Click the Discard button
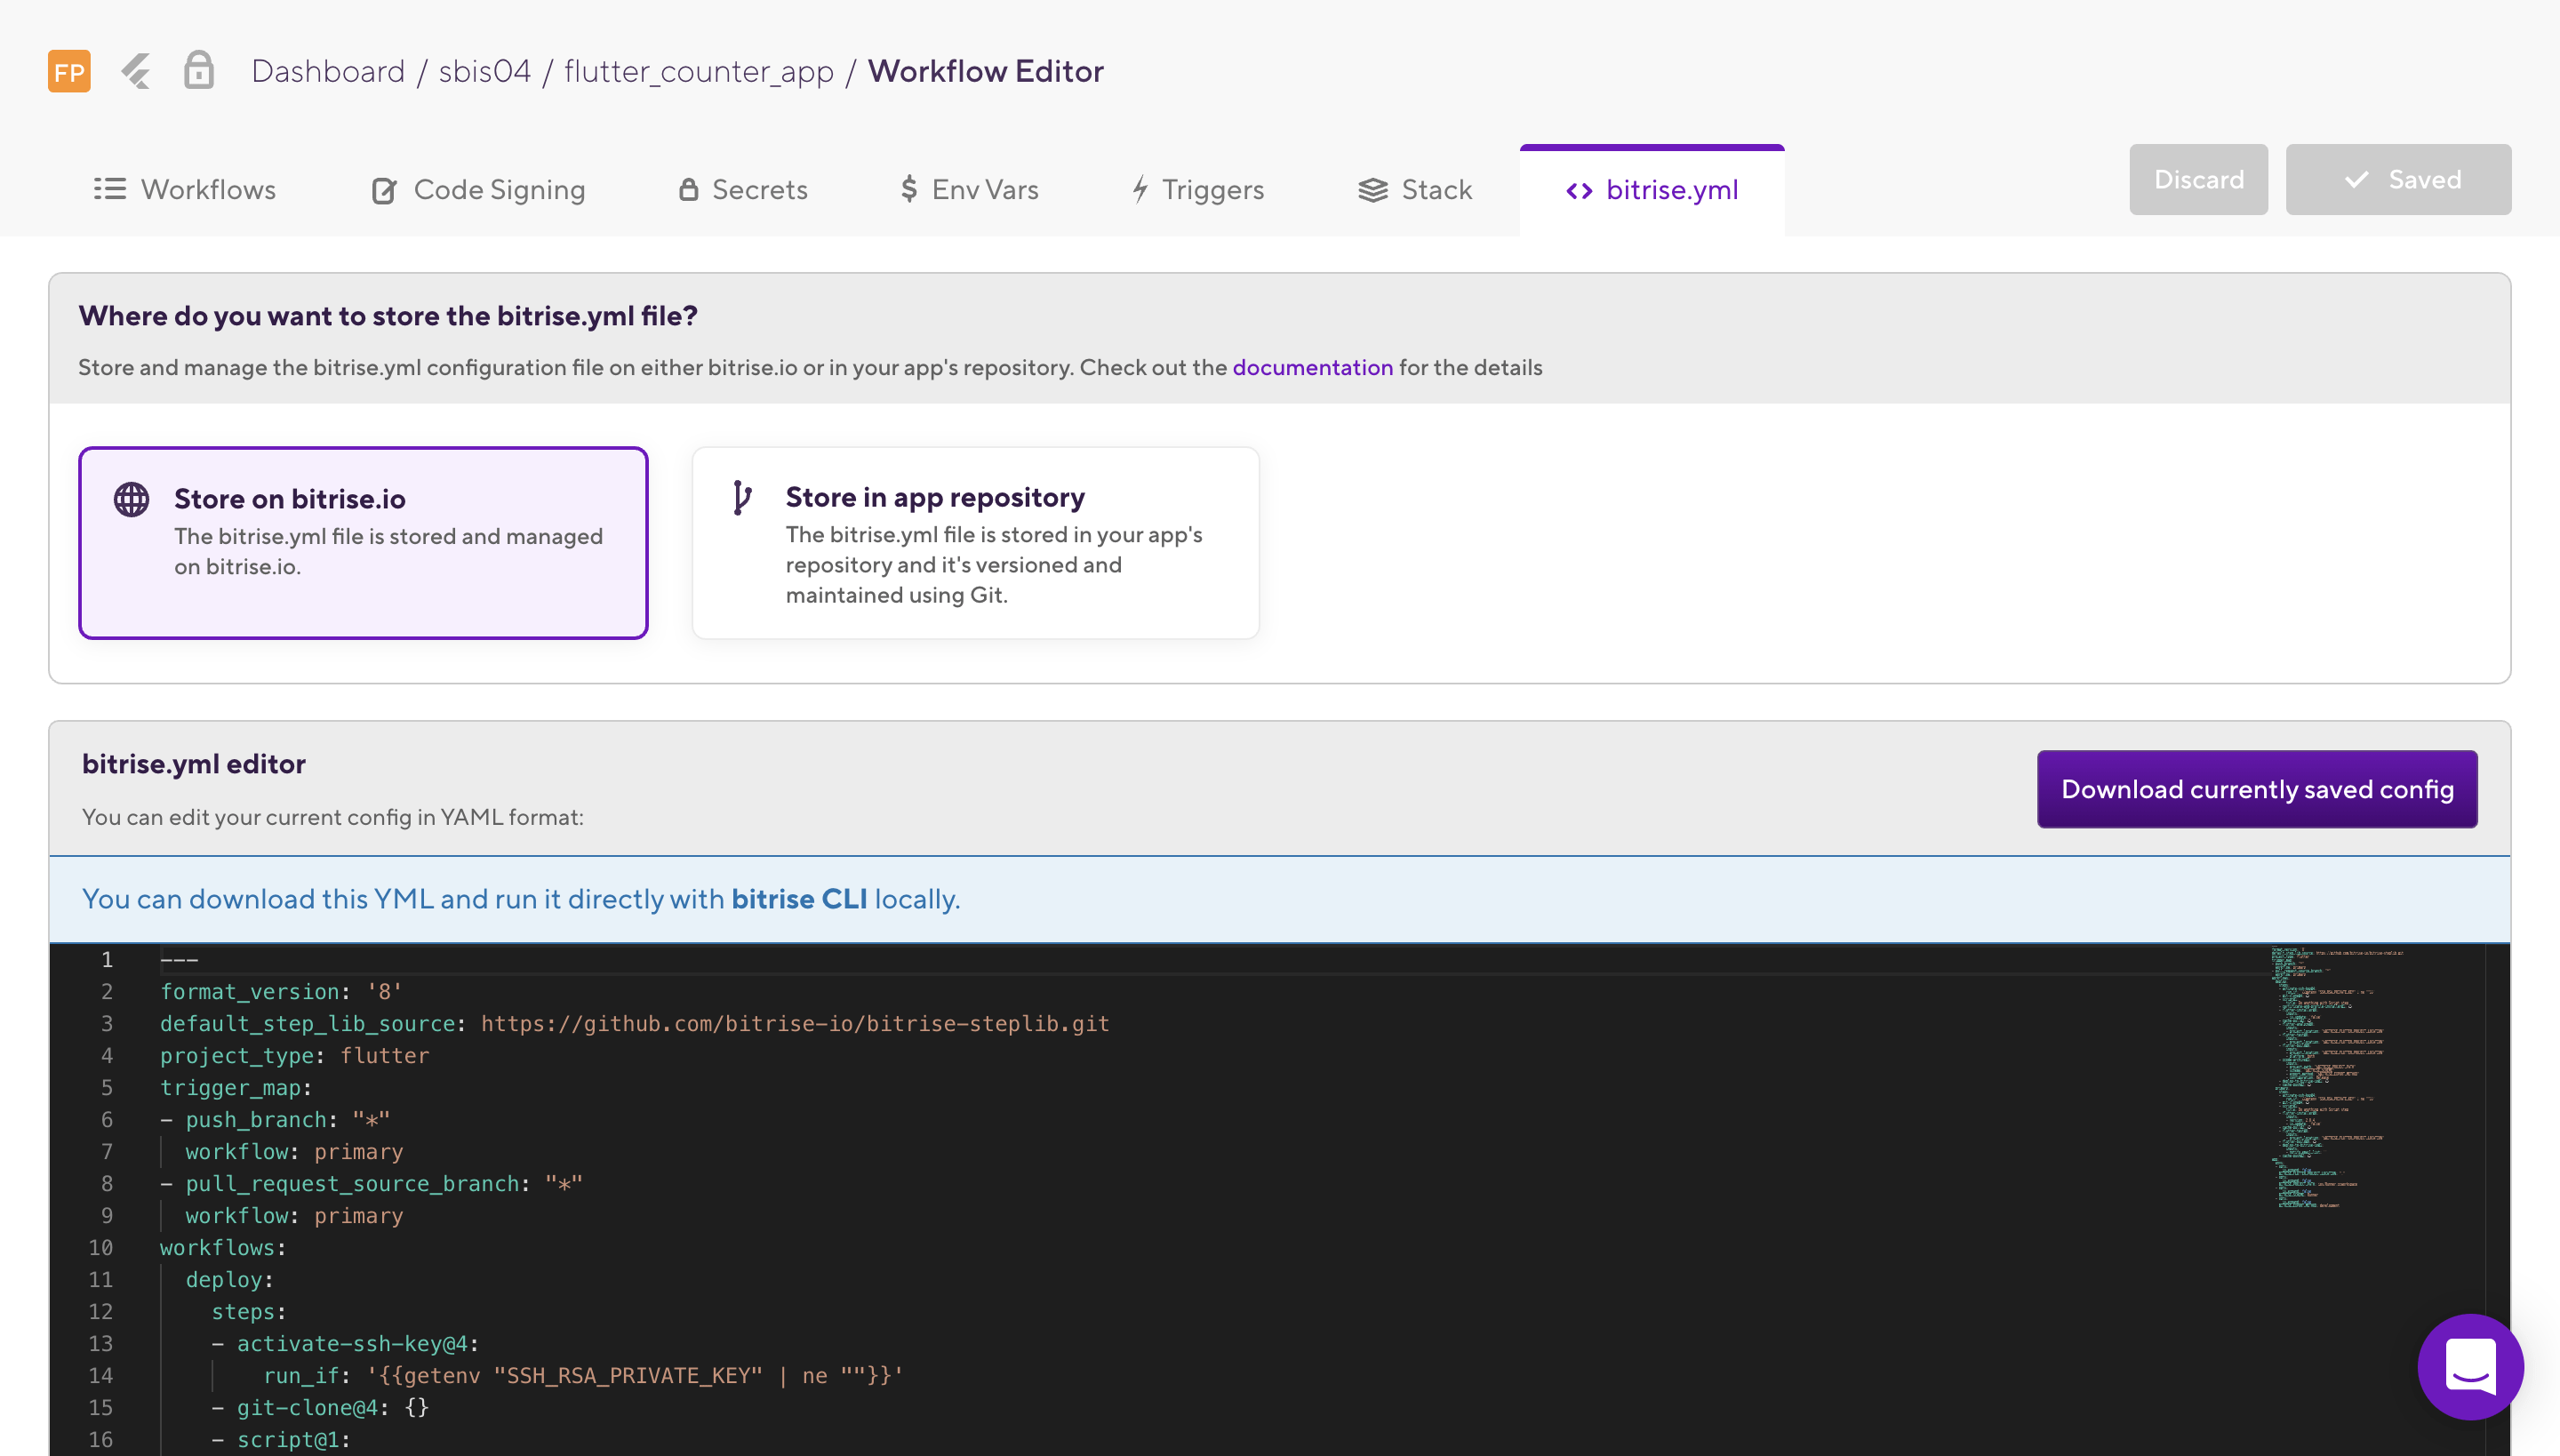 [x=2198, y=179]
